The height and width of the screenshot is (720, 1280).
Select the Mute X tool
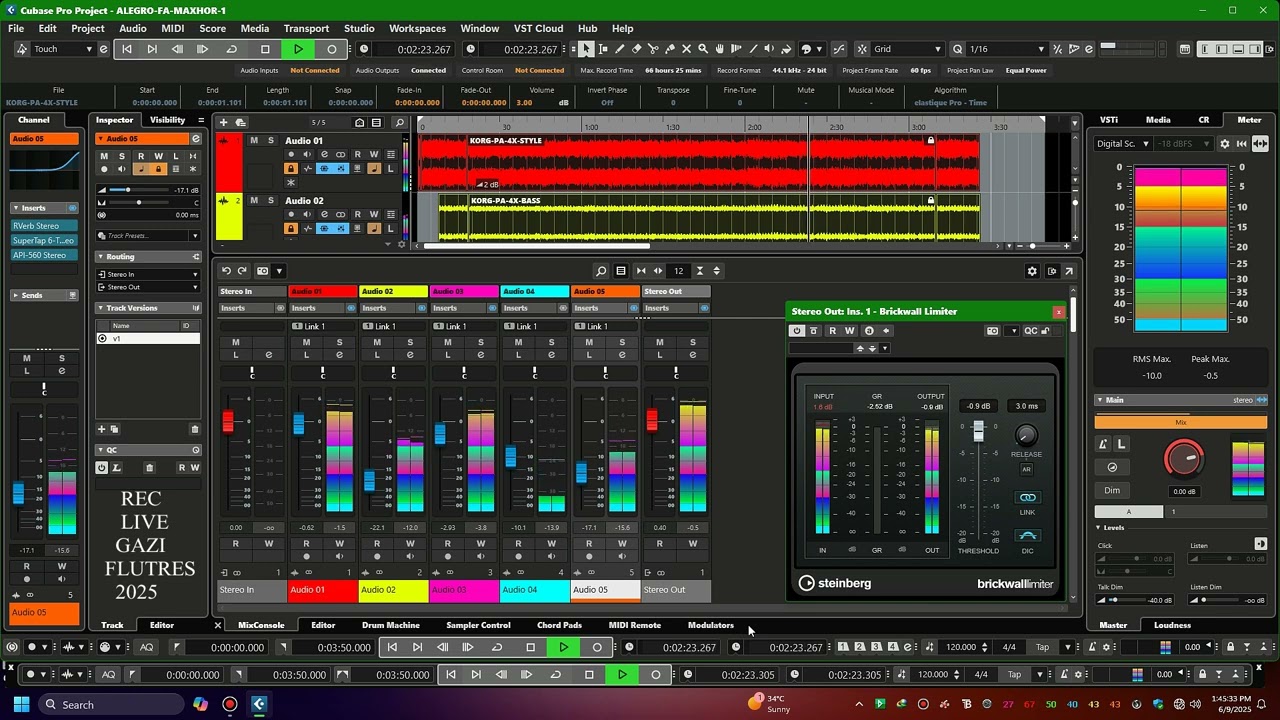click(687, 49)
